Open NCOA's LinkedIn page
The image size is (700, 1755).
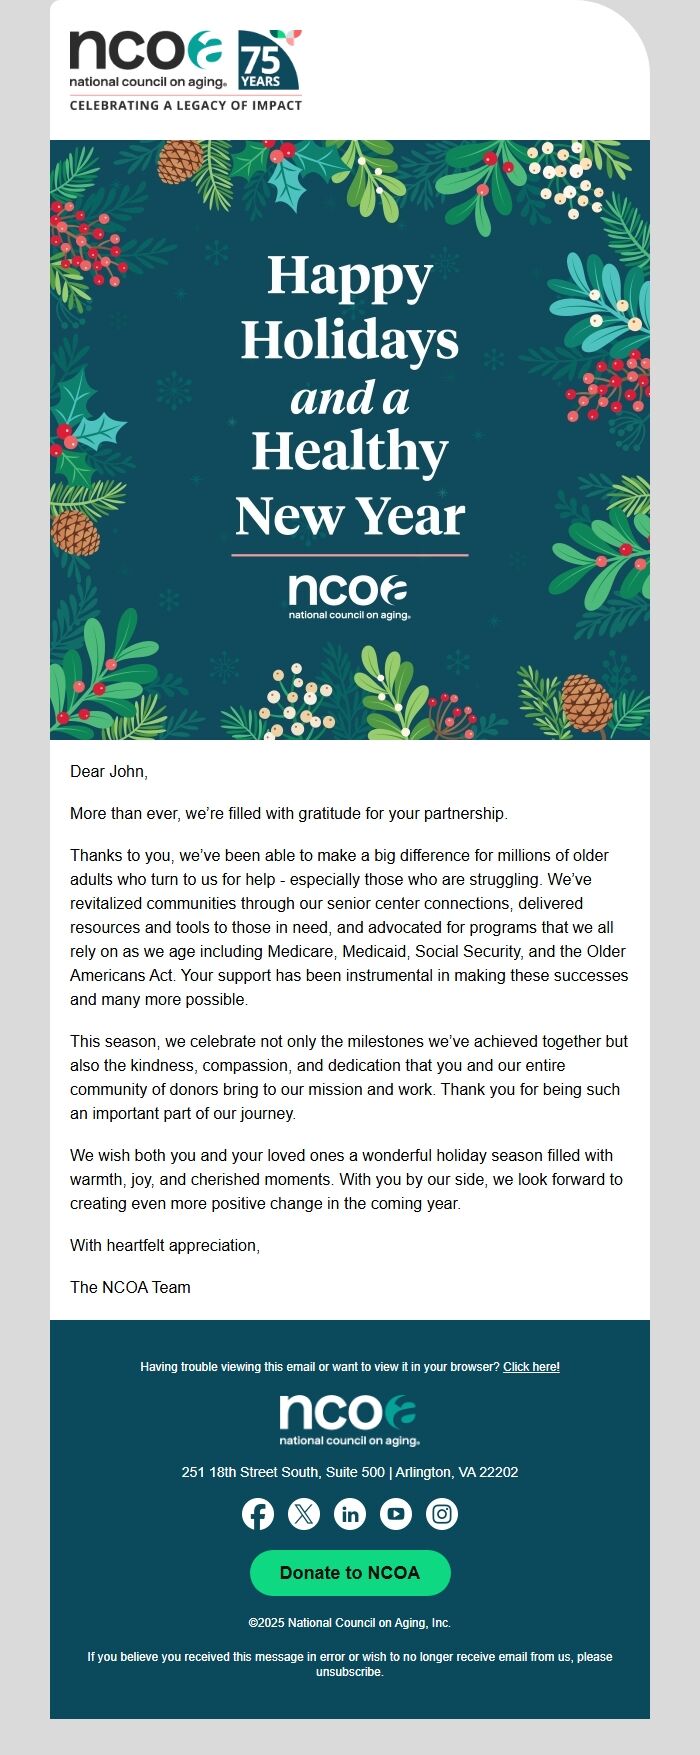(x=350, y=1513)
